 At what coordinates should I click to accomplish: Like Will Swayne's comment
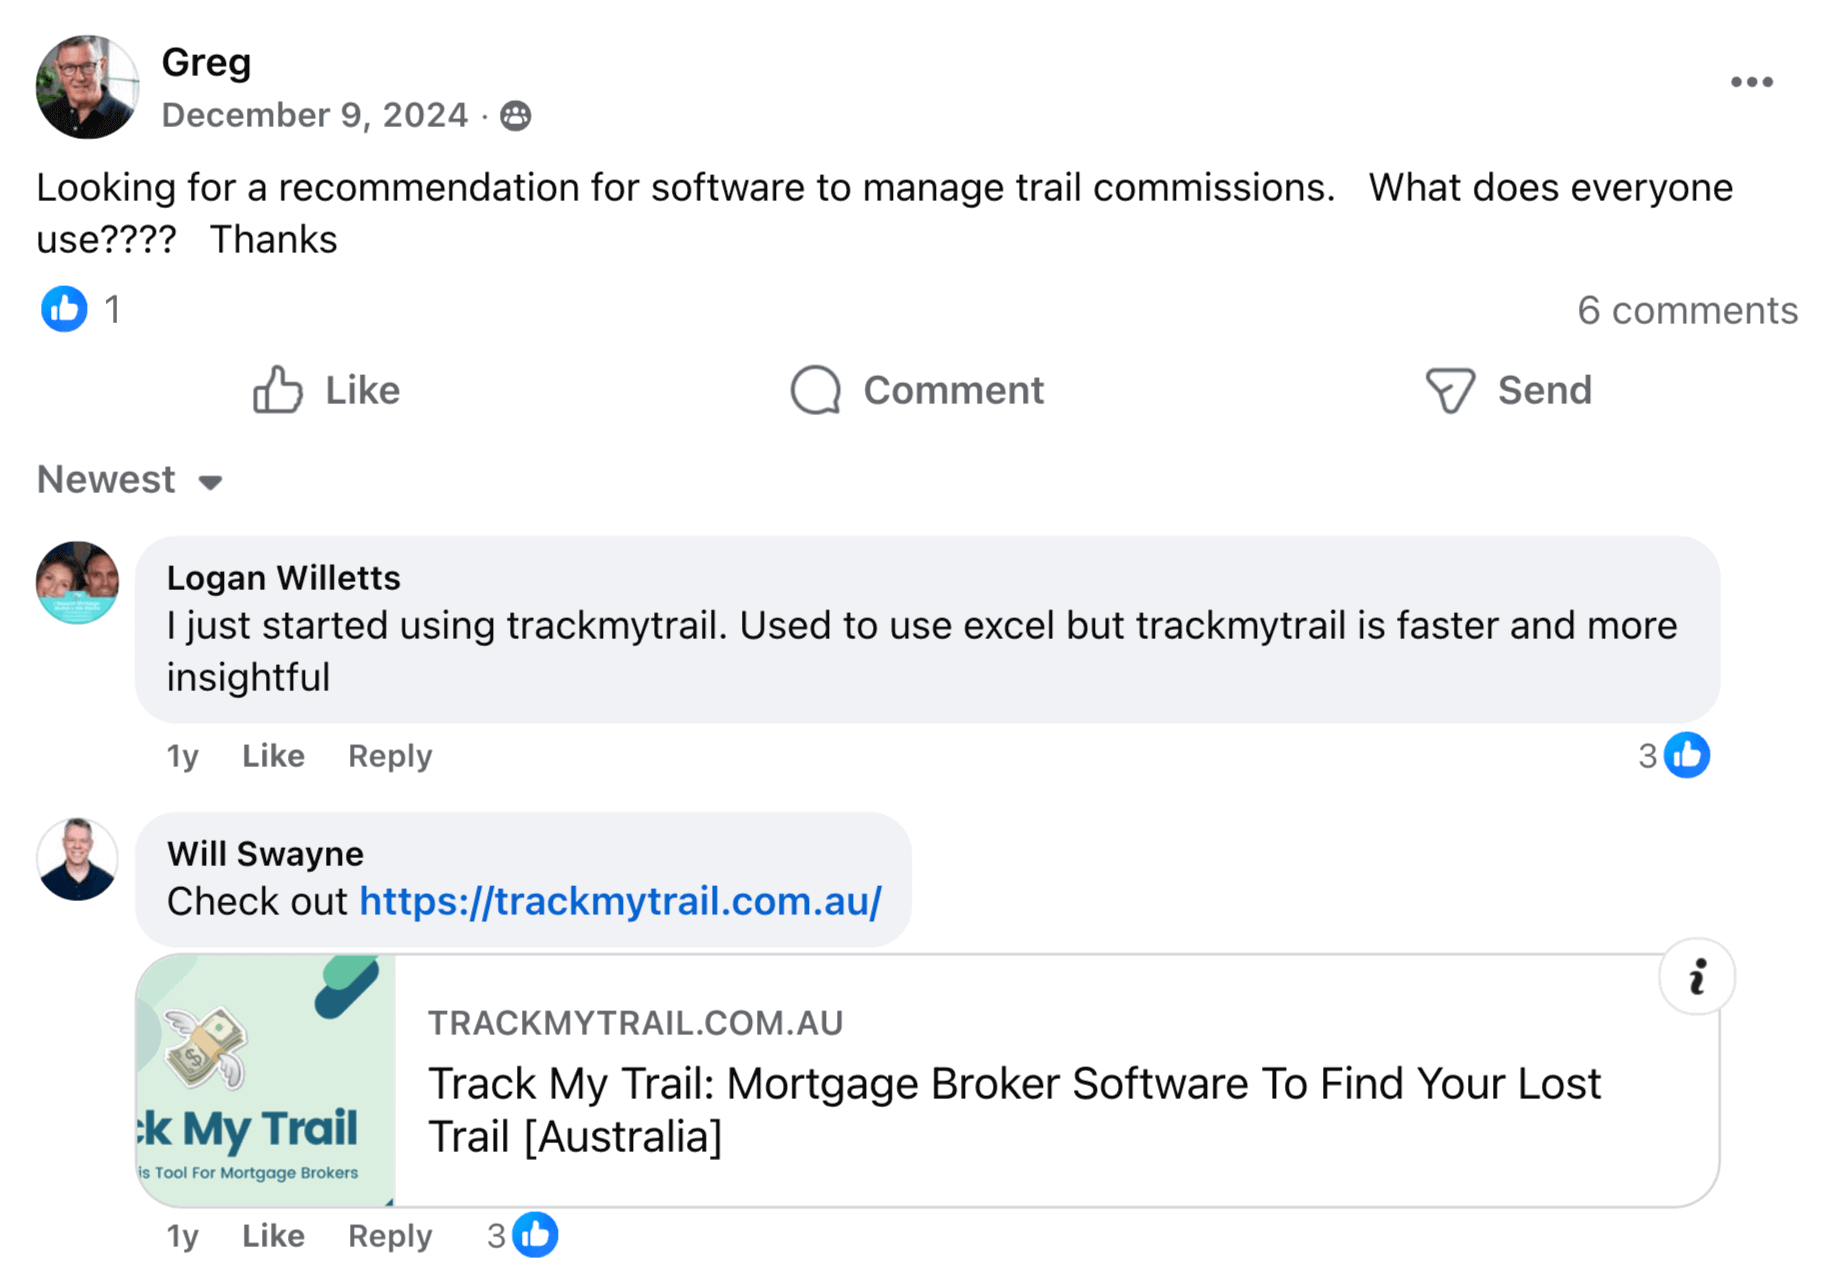click(273, 1236)
